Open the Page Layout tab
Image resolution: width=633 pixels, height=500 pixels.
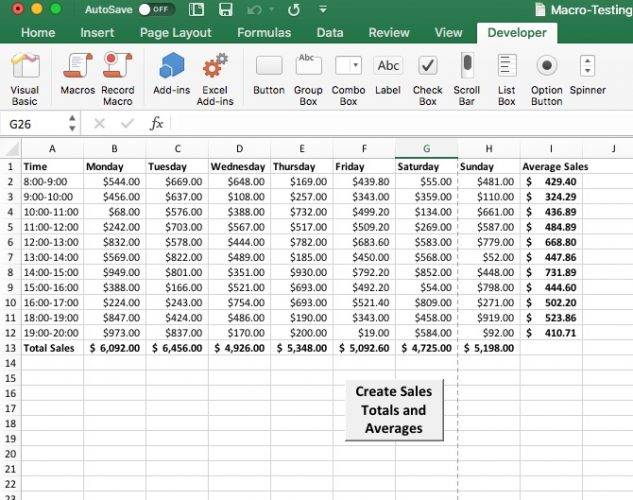click(176, 32)
